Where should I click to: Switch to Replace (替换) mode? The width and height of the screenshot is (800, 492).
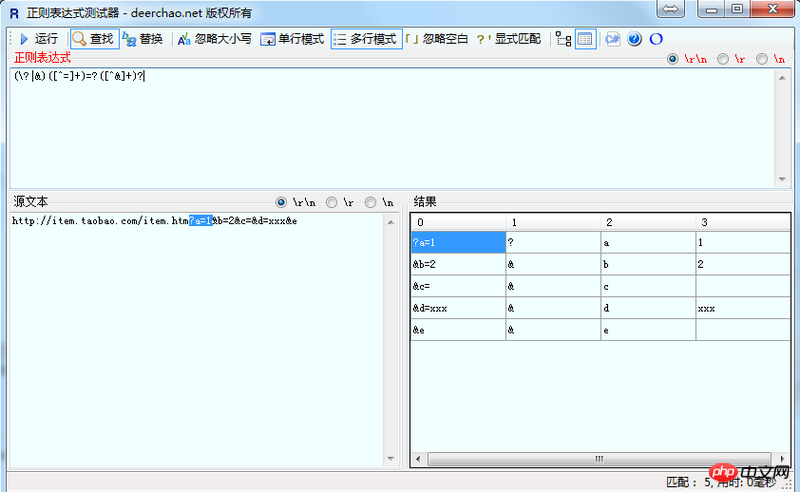144,39
